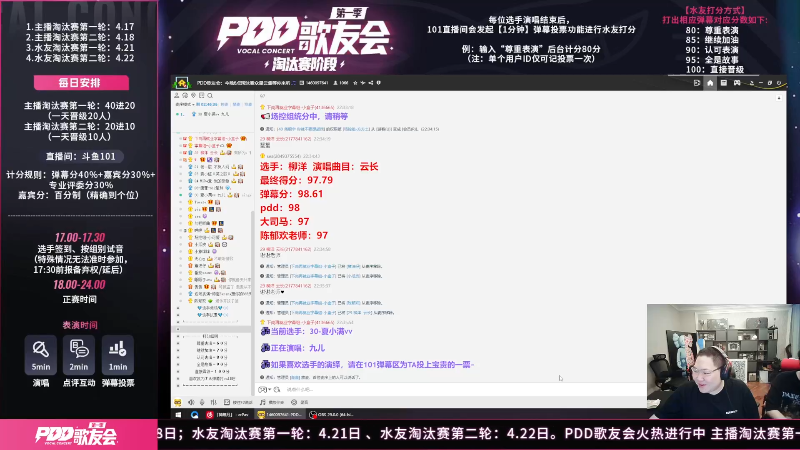
Task: Toggle the boxed-icon option in the bottom toolbar
Action: click(227, 403)
